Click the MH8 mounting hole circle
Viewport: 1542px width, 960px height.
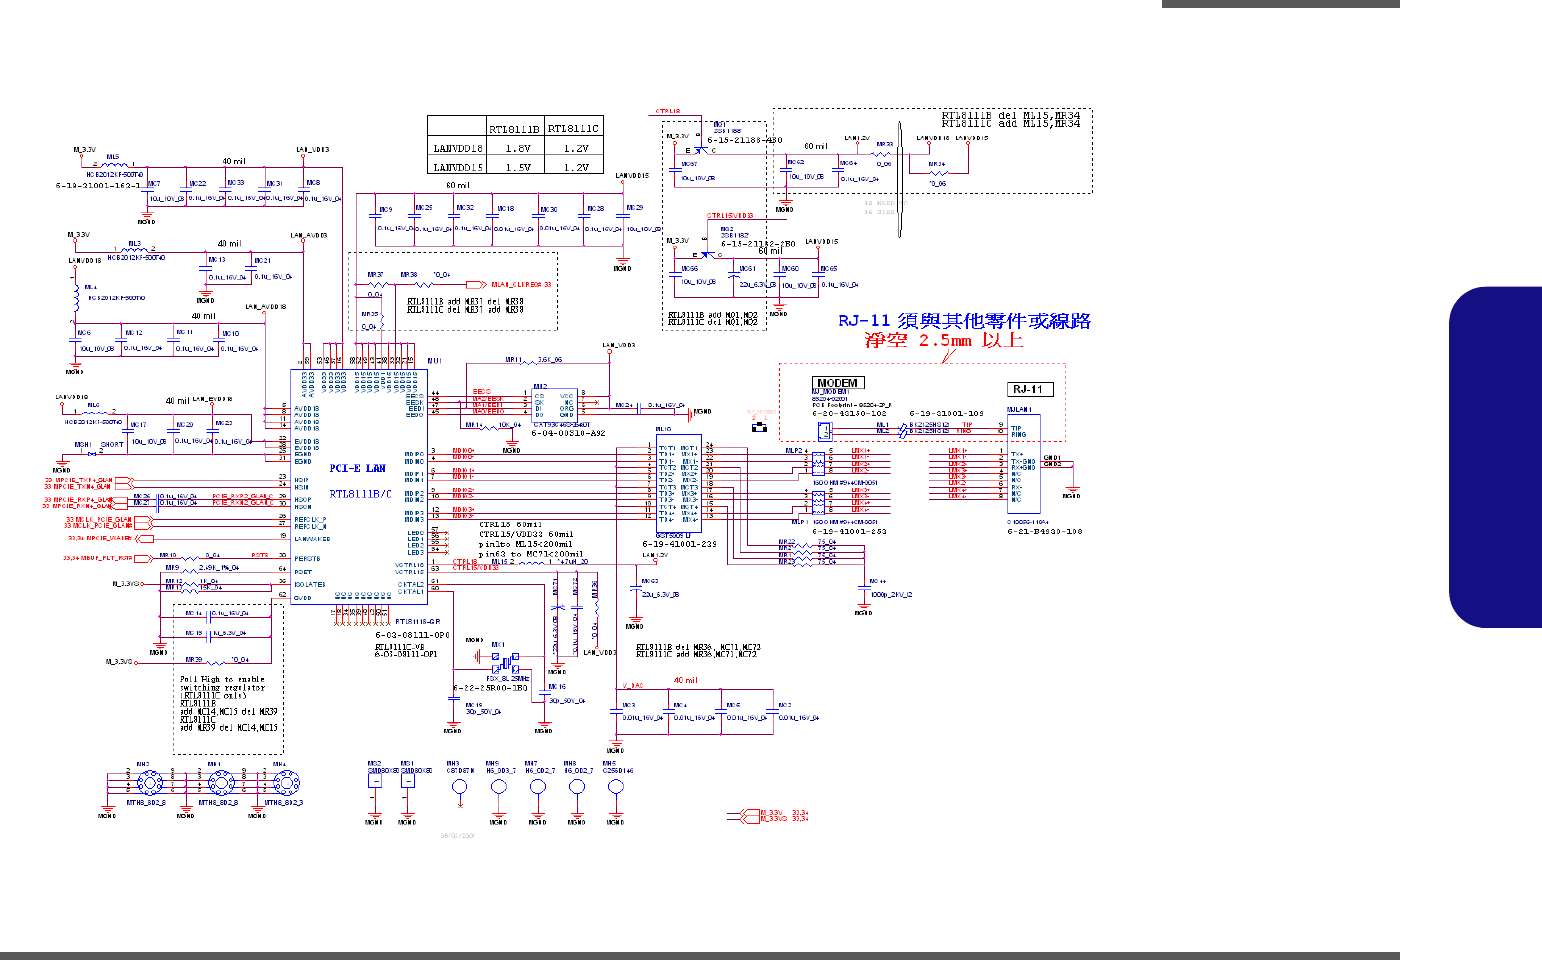click(x=577, y=786)
